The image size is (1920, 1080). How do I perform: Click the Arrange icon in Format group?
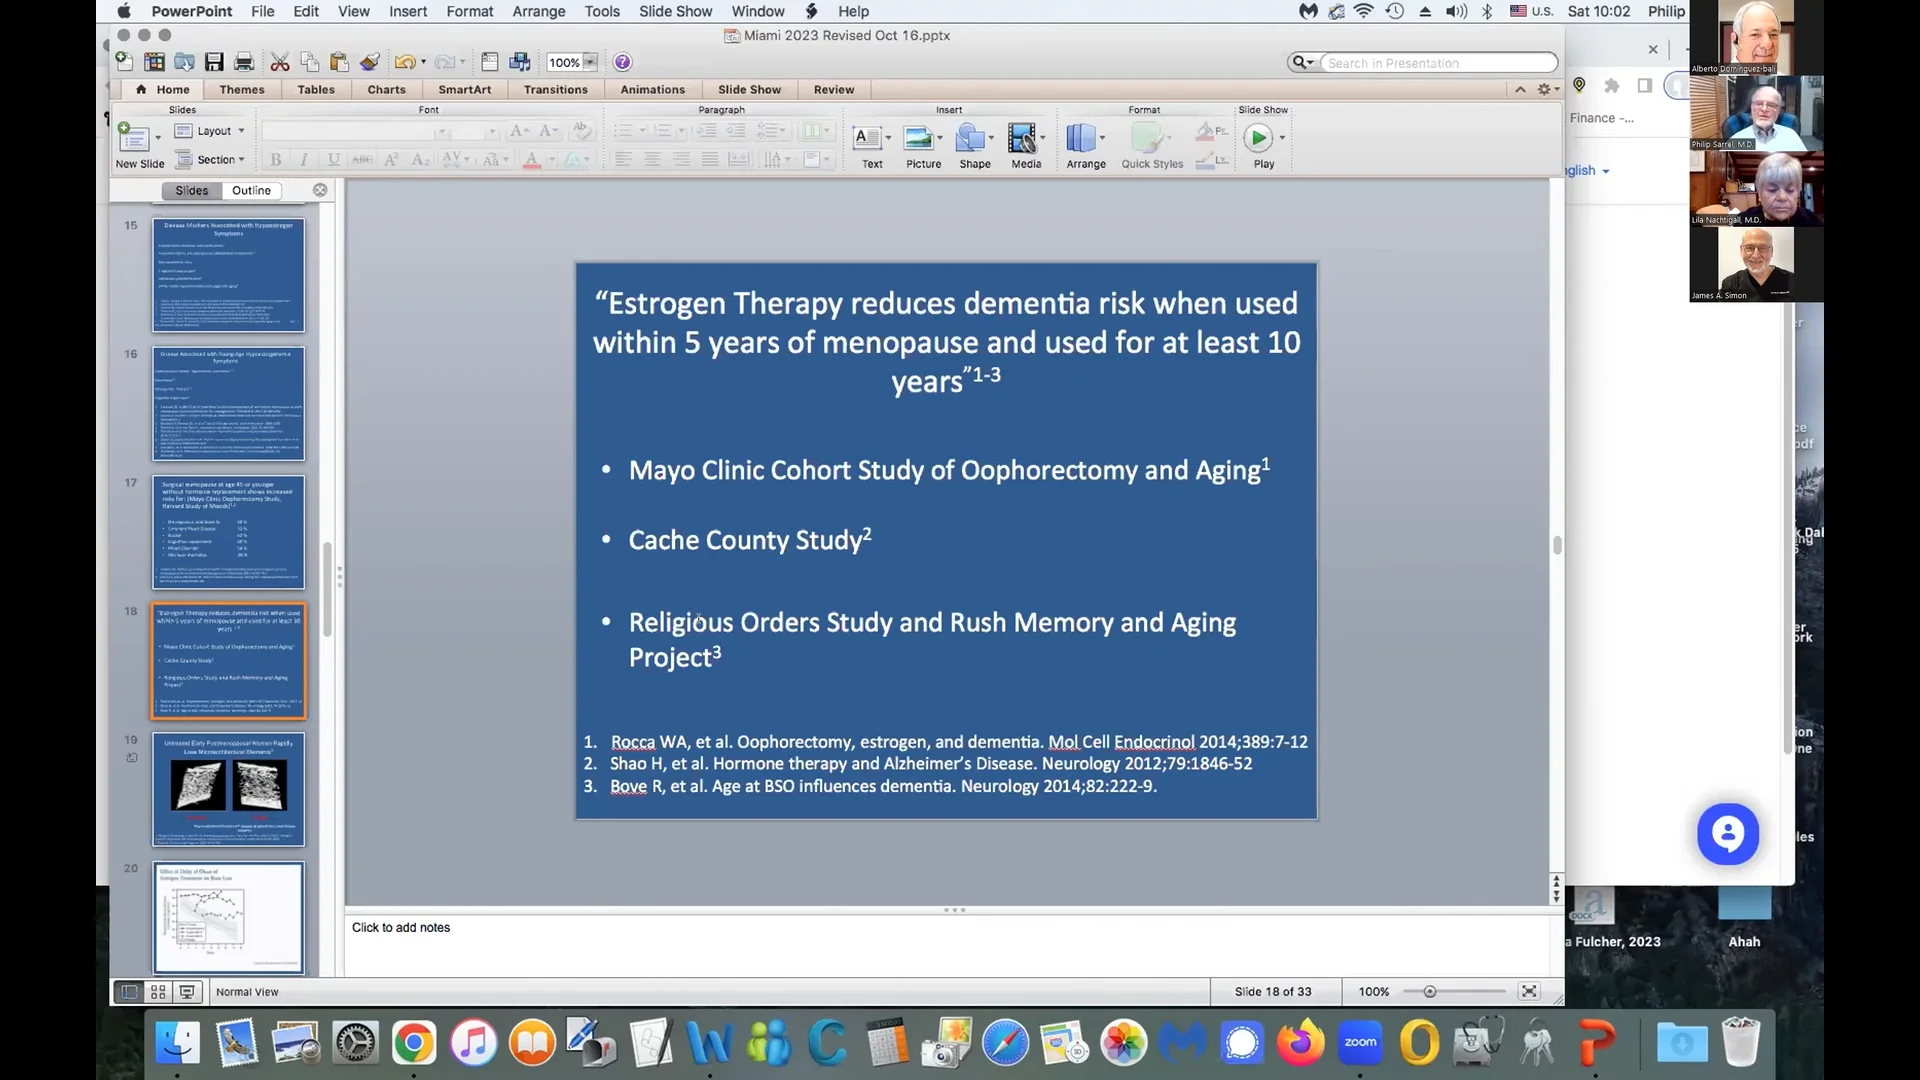click(1081, 137)
